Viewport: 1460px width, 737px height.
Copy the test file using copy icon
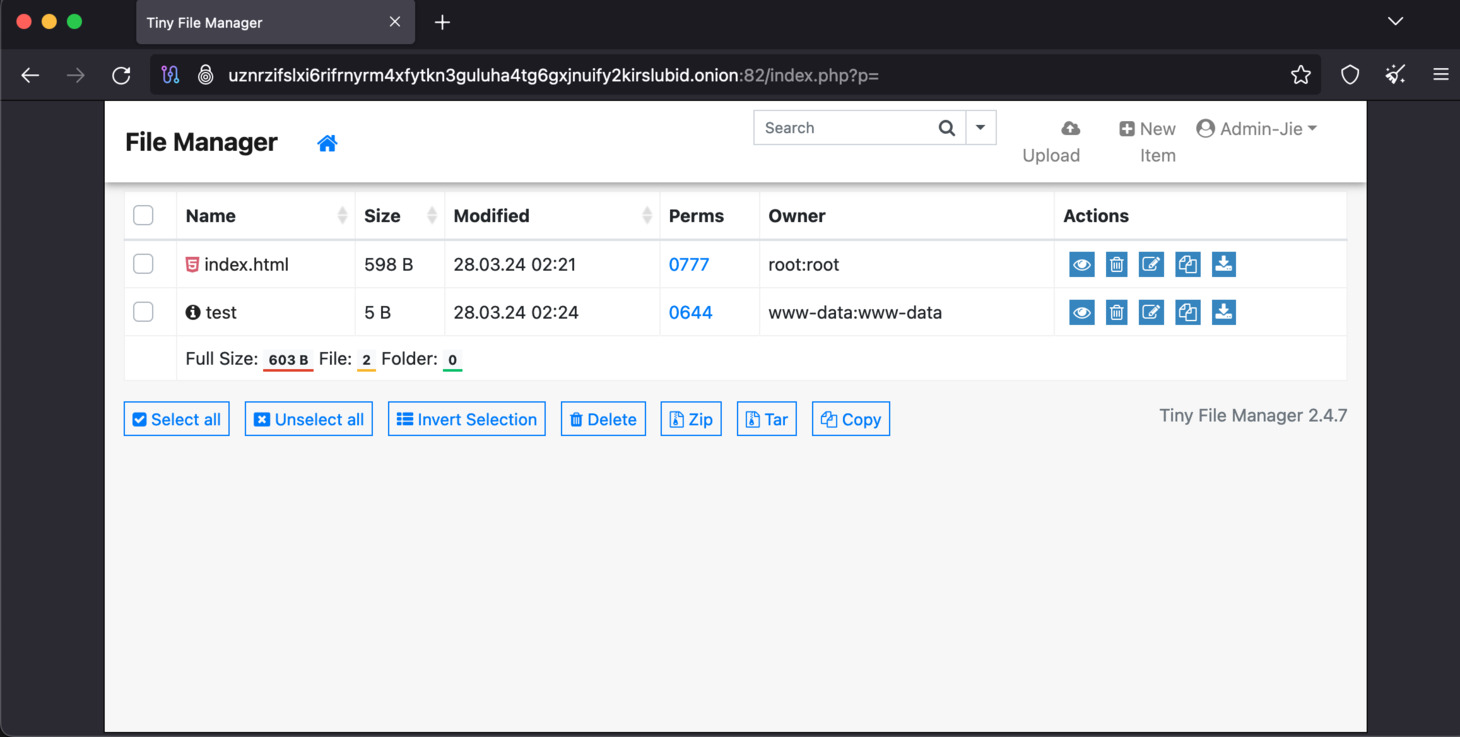(x=1187, y=312)
